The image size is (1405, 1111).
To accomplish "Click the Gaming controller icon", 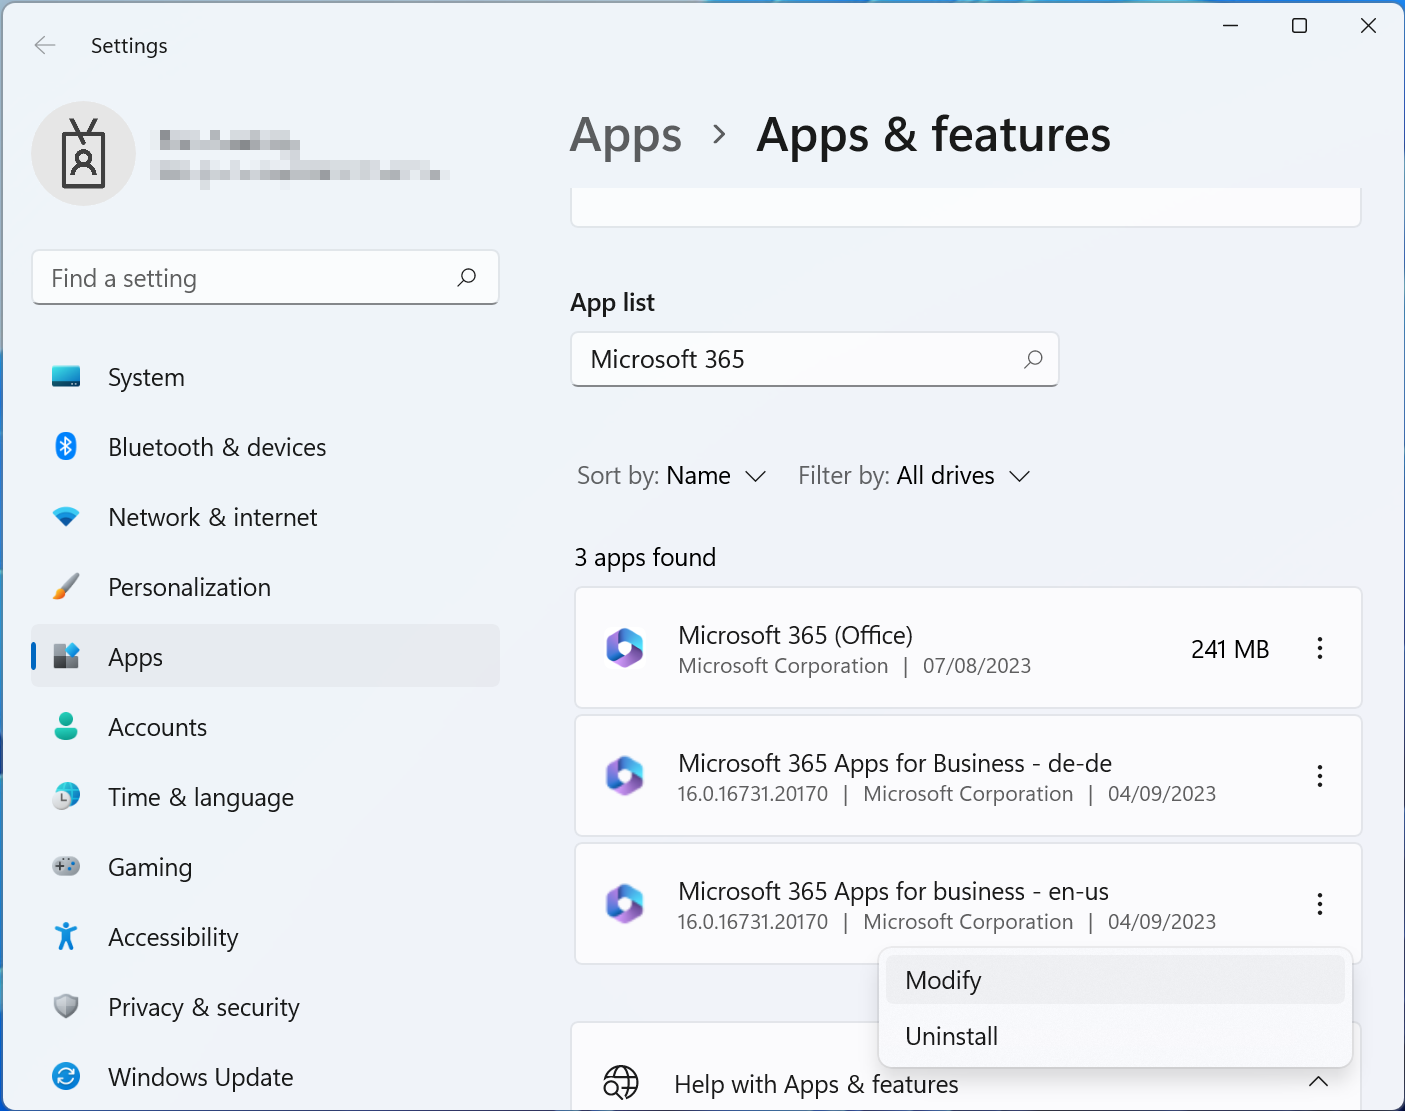I will [66, 866].
